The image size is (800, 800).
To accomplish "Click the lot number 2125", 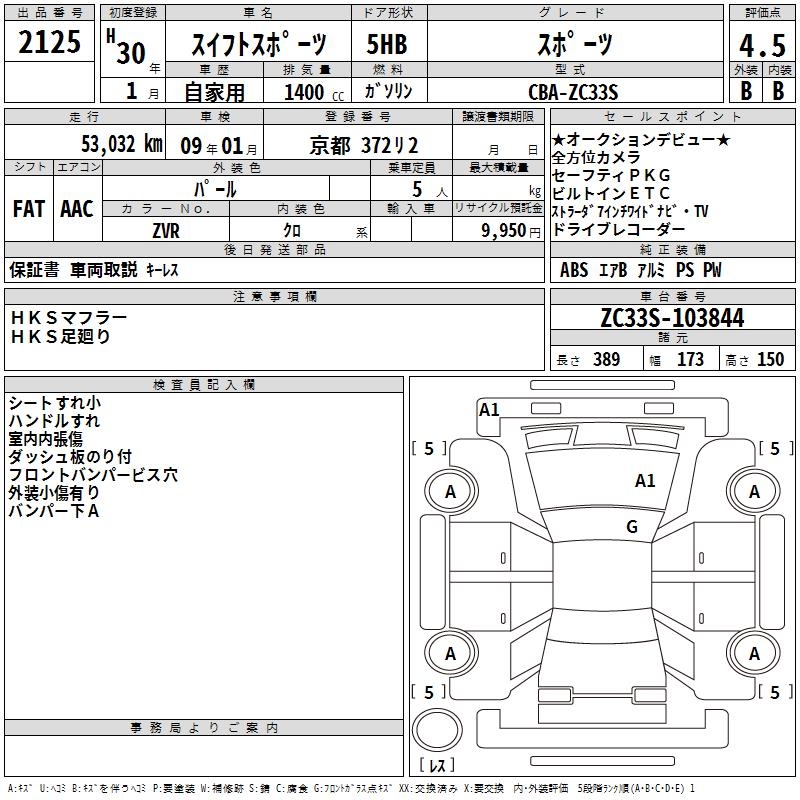I will (x=49, y=42).
